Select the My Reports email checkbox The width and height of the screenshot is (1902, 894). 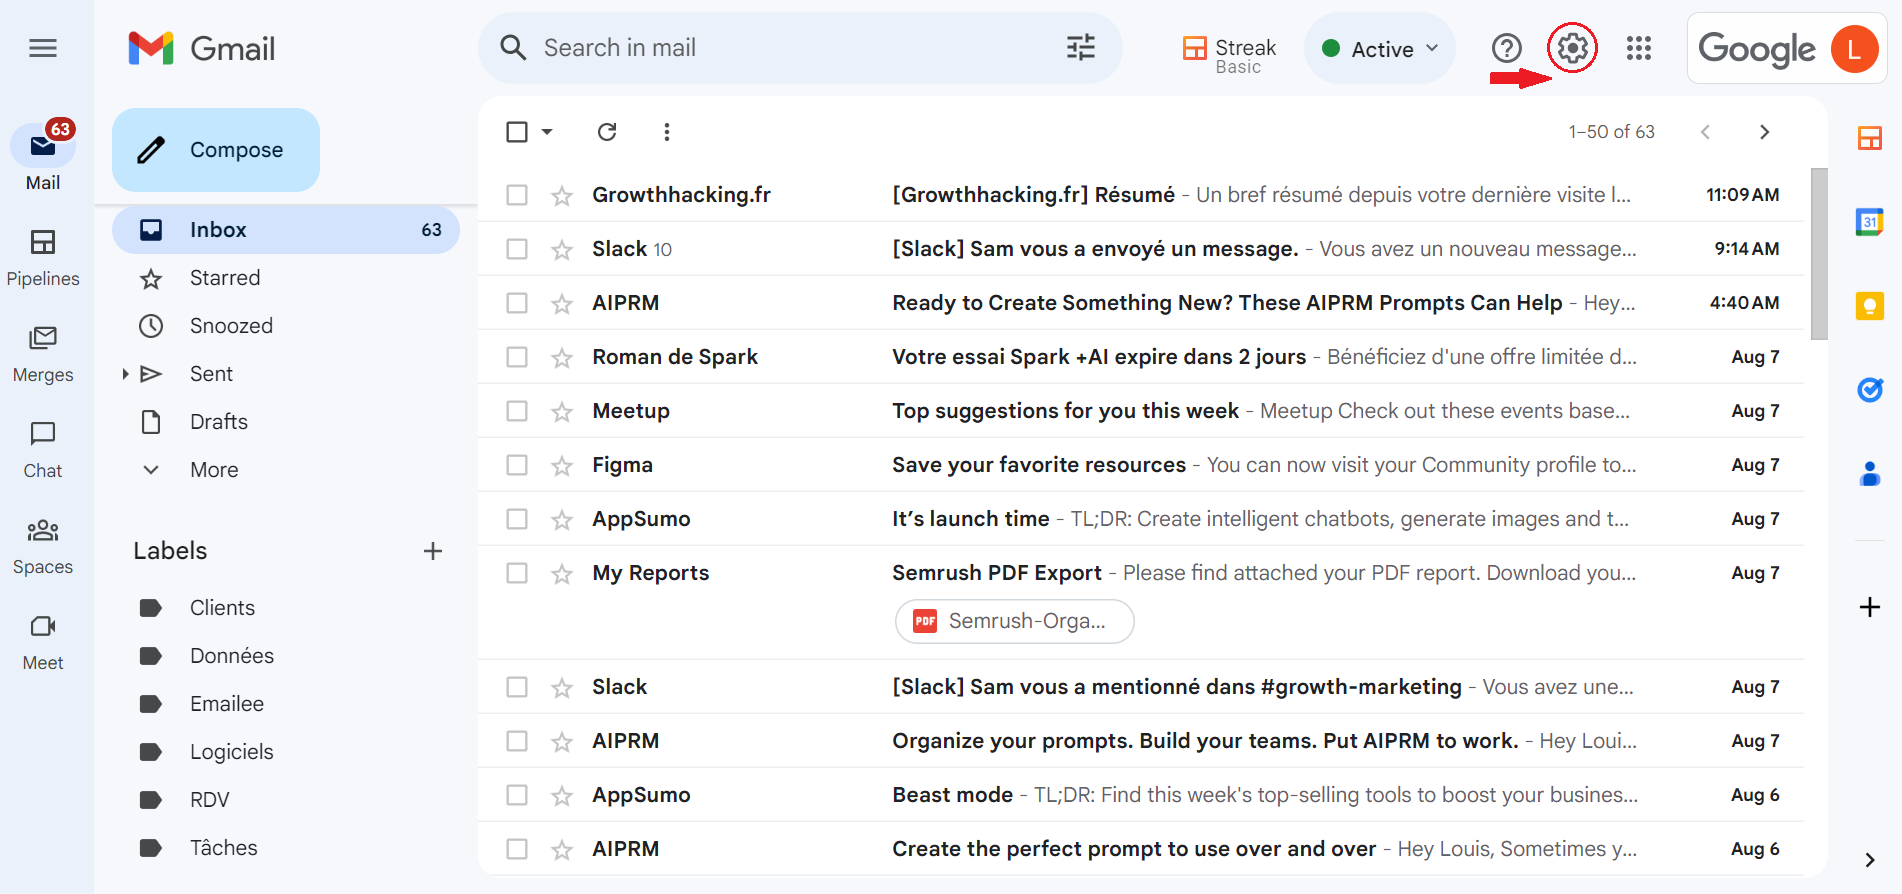coord(517,573)
